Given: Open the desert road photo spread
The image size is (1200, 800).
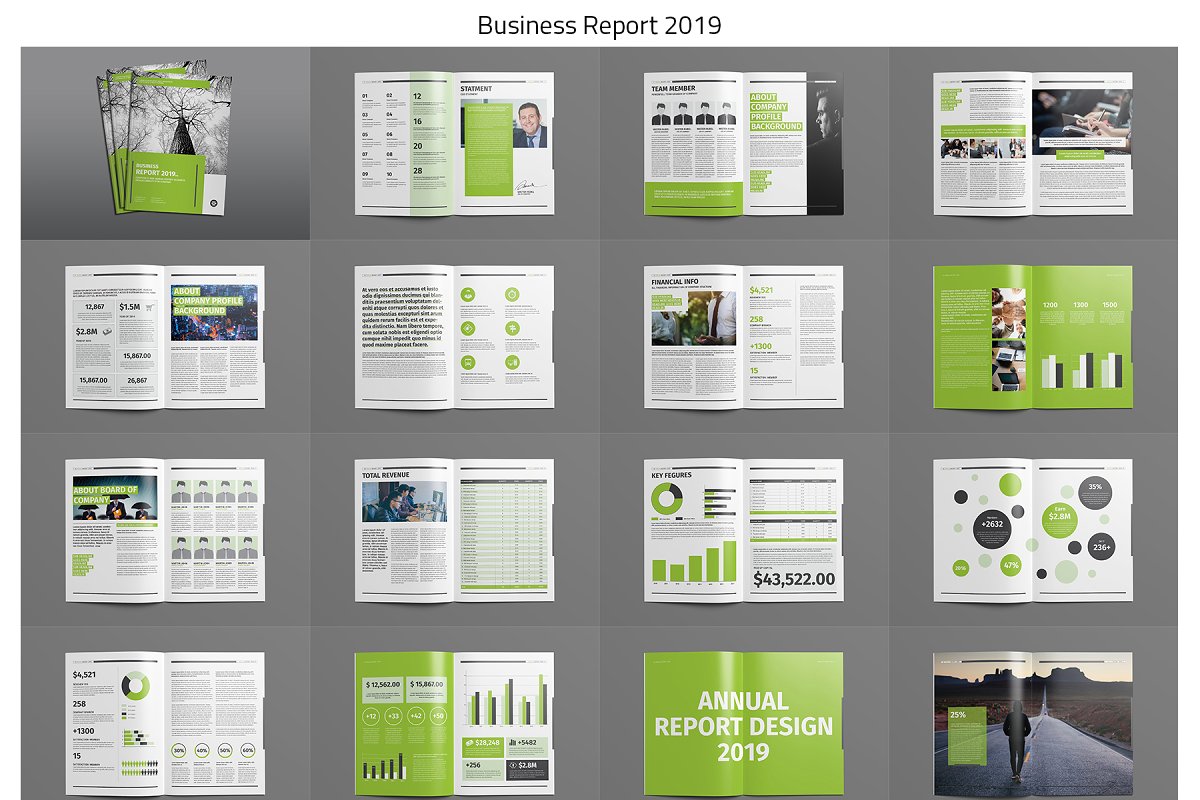Looking at the screenshot, I should click(1033, 723).
